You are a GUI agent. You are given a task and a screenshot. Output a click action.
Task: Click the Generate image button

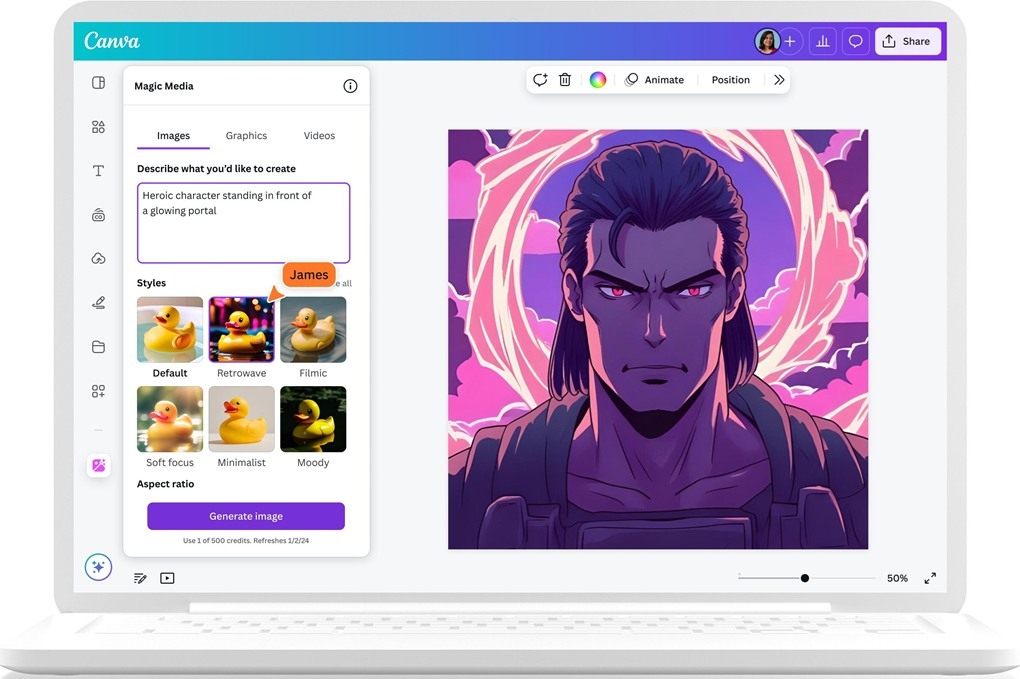246,516
